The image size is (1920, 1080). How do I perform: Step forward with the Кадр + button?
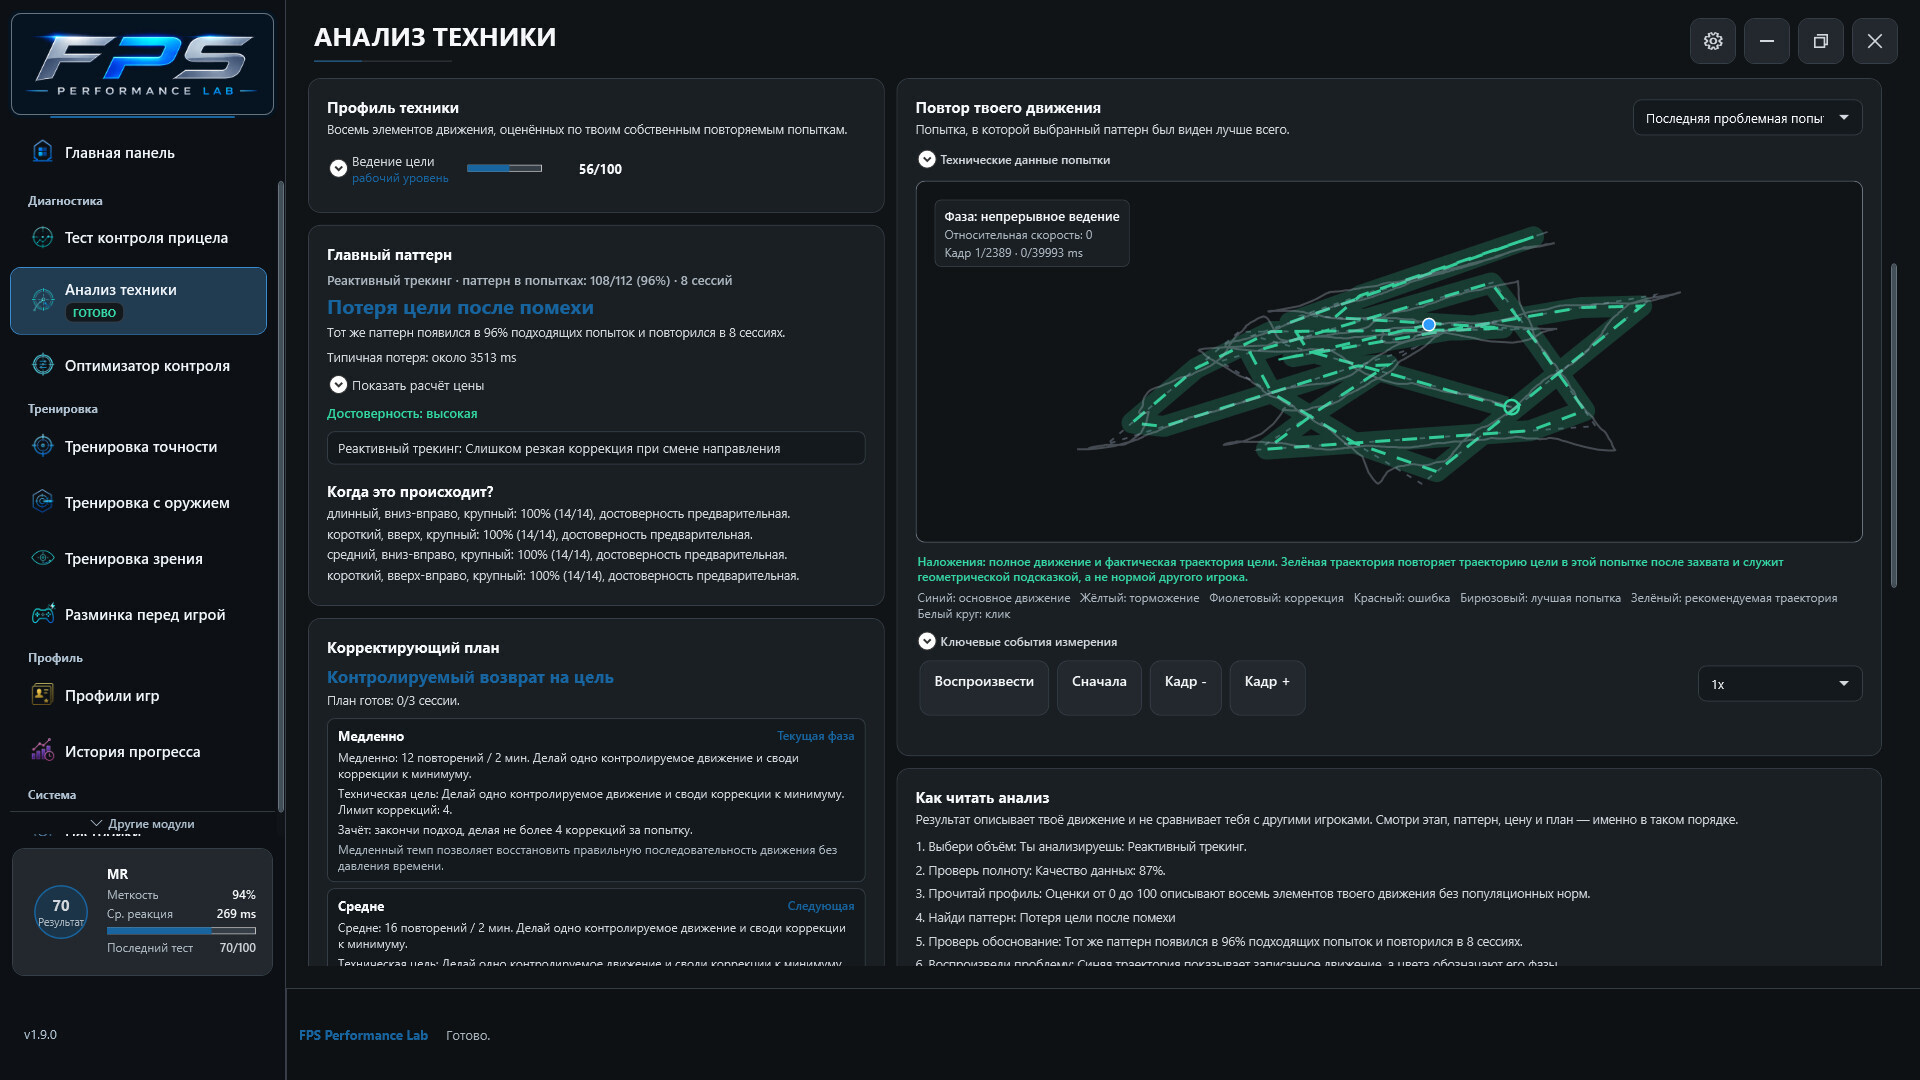coord(1267,688)
